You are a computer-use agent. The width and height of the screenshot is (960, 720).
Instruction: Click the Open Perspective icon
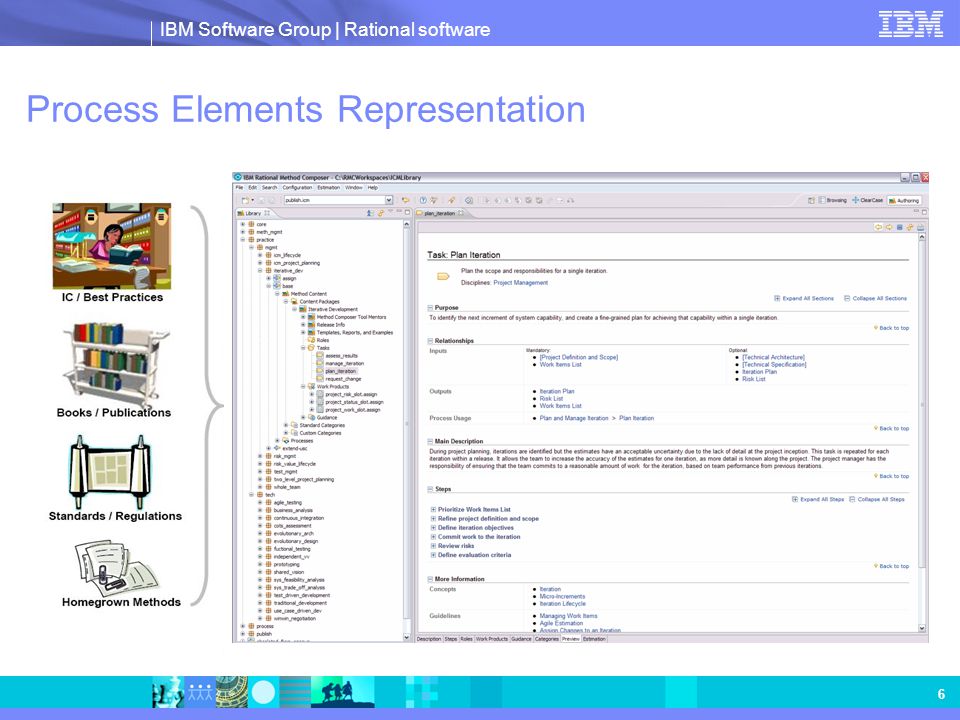pos(811,200)
